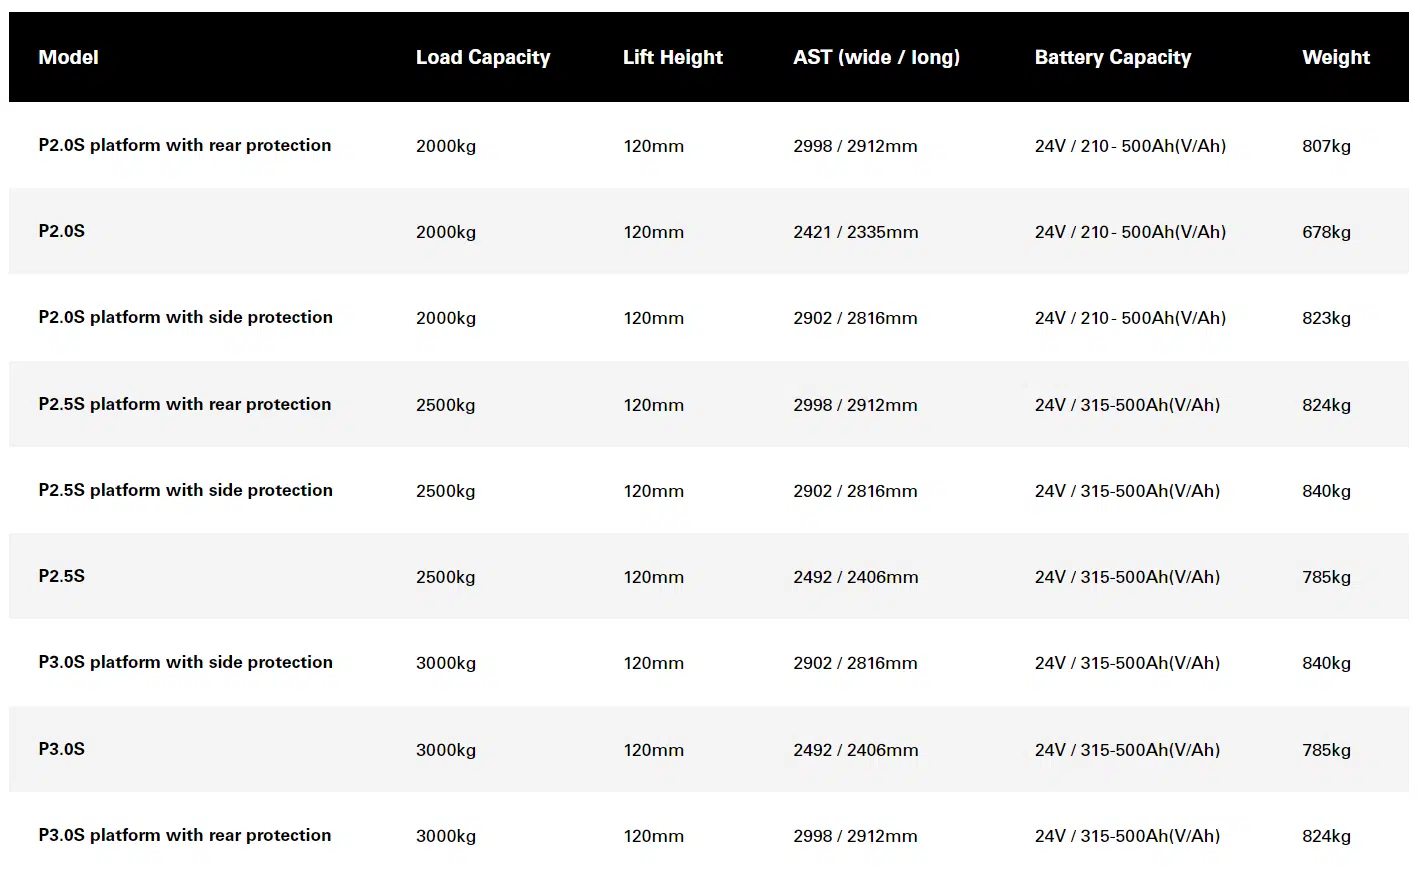Select the plain P2.0S model name
Image resolution: width=1418 pixels, height=869 pixels.
coord(61,231)
